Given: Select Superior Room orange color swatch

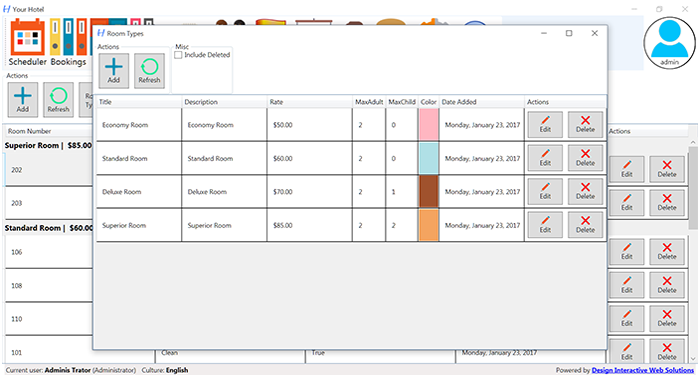Looking at the screenshot, I should [429, 225].
